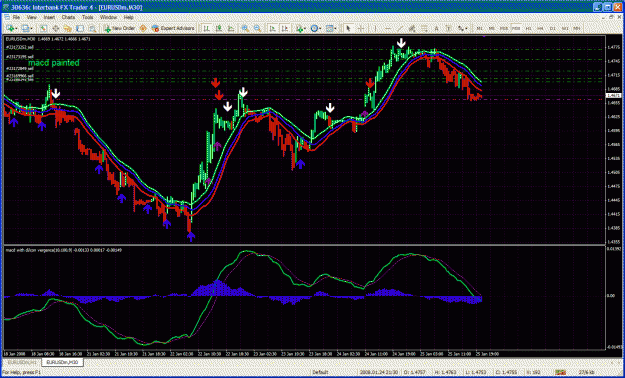Screen dimensions: 625x378
Task: Expand the Profiles dropdown arrow
Action: pyautogui.click(x=31, y=28)
